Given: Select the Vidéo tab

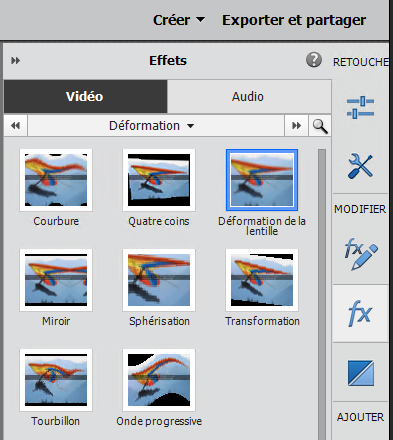Looking at the screenshot, I should tap(85, 97).
